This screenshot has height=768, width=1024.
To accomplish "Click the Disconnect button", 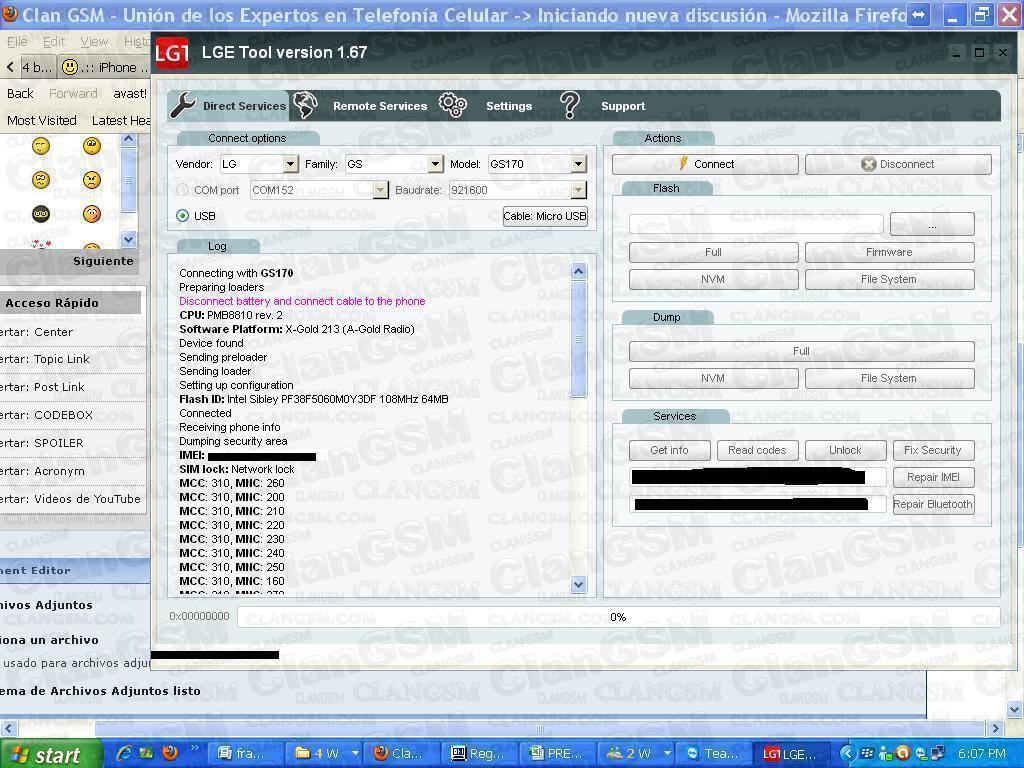I will click(898, 165).
